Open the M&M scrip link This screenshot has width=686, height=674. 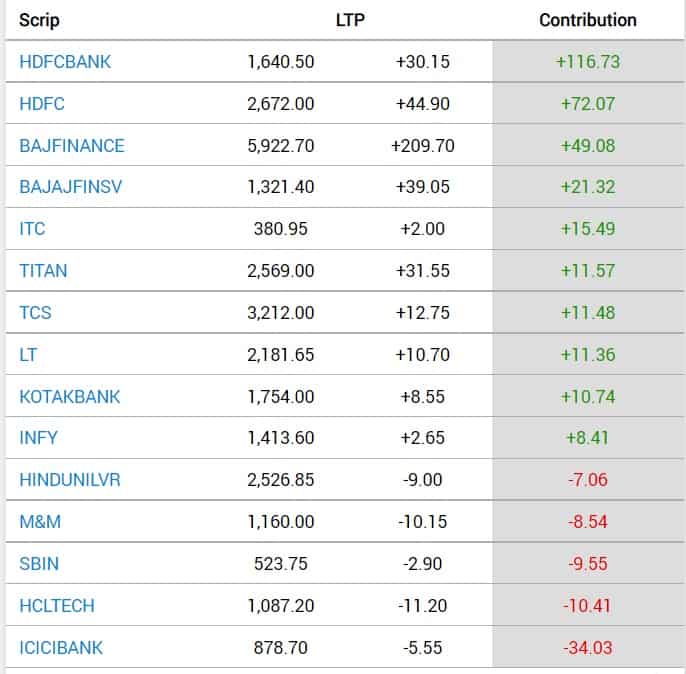tap(40, 522)
